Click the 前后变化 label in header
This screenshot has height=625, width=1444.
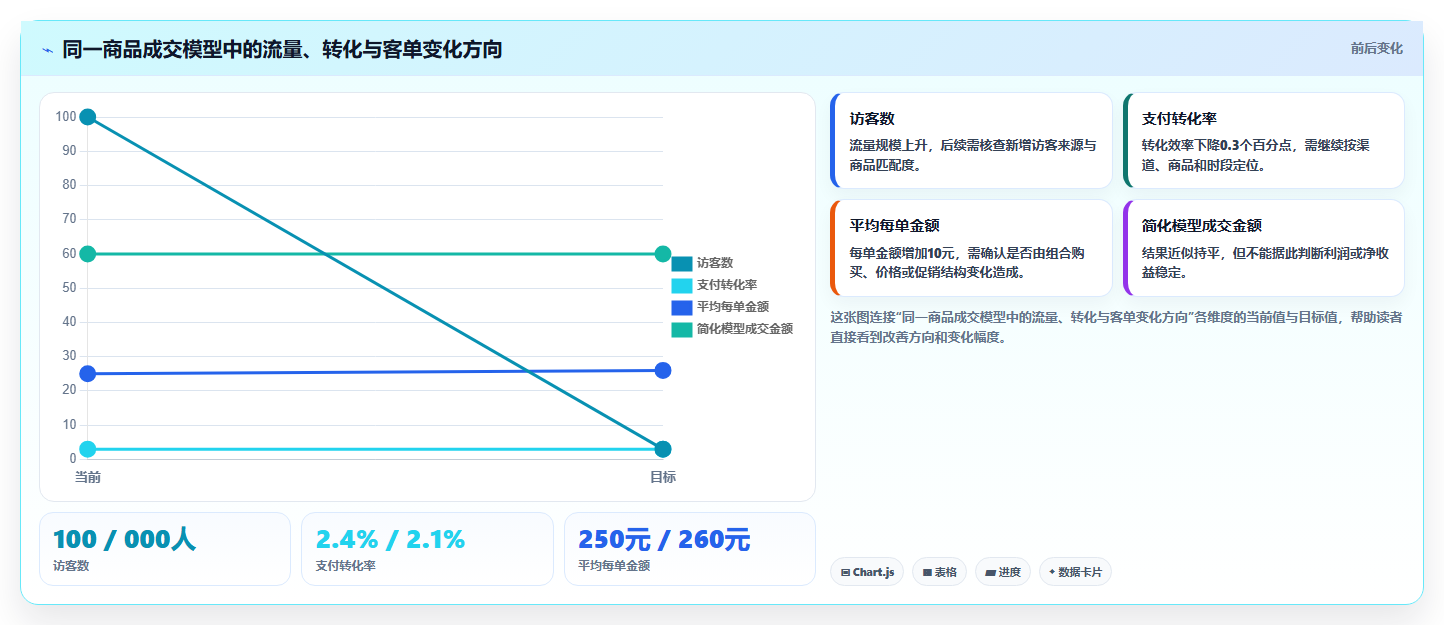point(1376,48)
